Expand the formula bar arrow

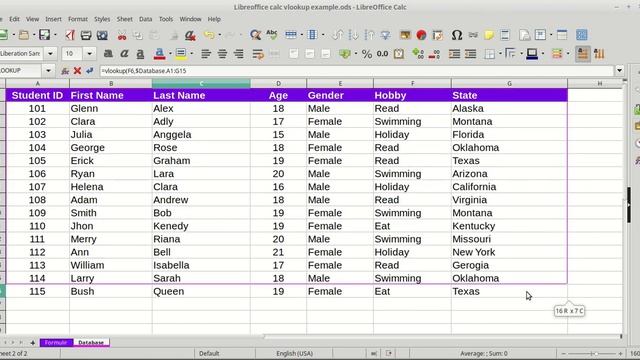tap(620, 71)
